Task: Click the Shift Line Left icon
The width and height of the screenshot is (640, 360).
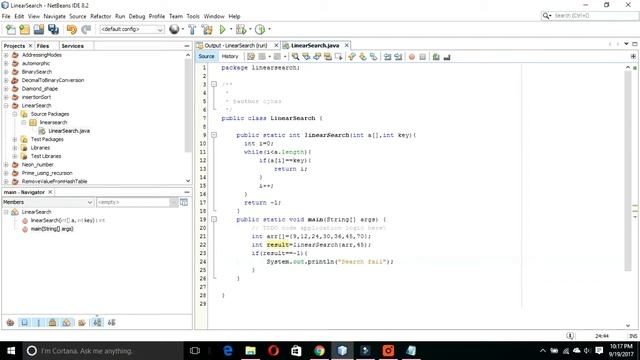Action: pyautogui.click(x=387, y=57)
